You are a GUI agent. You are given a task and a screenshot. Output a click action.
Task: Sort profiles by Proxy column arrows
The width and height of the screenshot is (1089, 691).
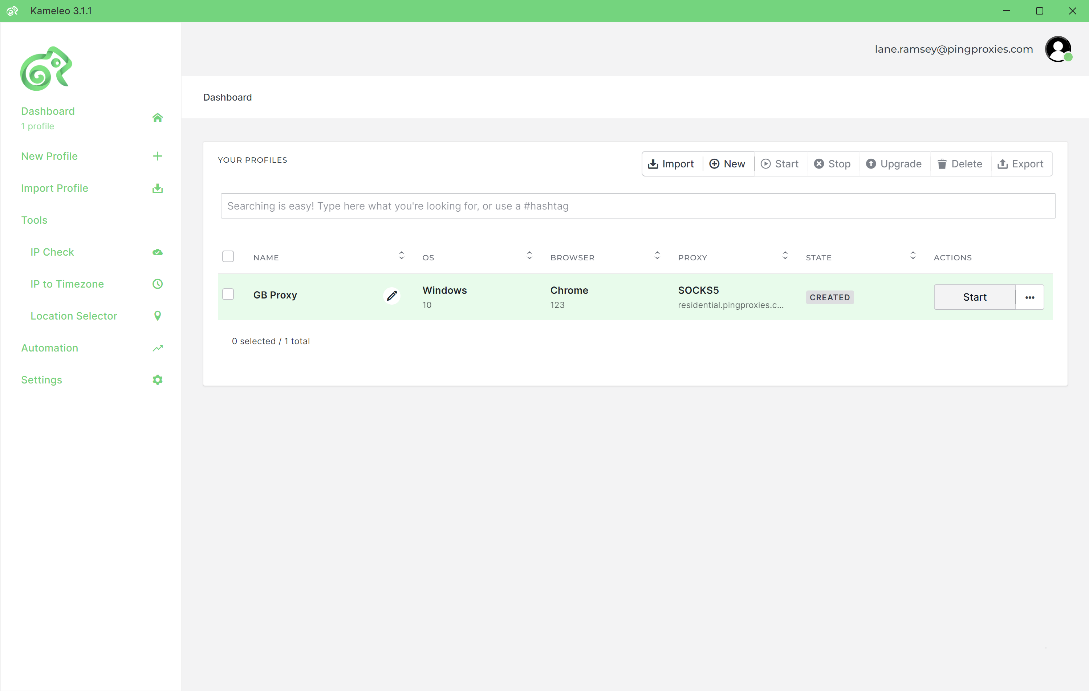coord(785,256)
